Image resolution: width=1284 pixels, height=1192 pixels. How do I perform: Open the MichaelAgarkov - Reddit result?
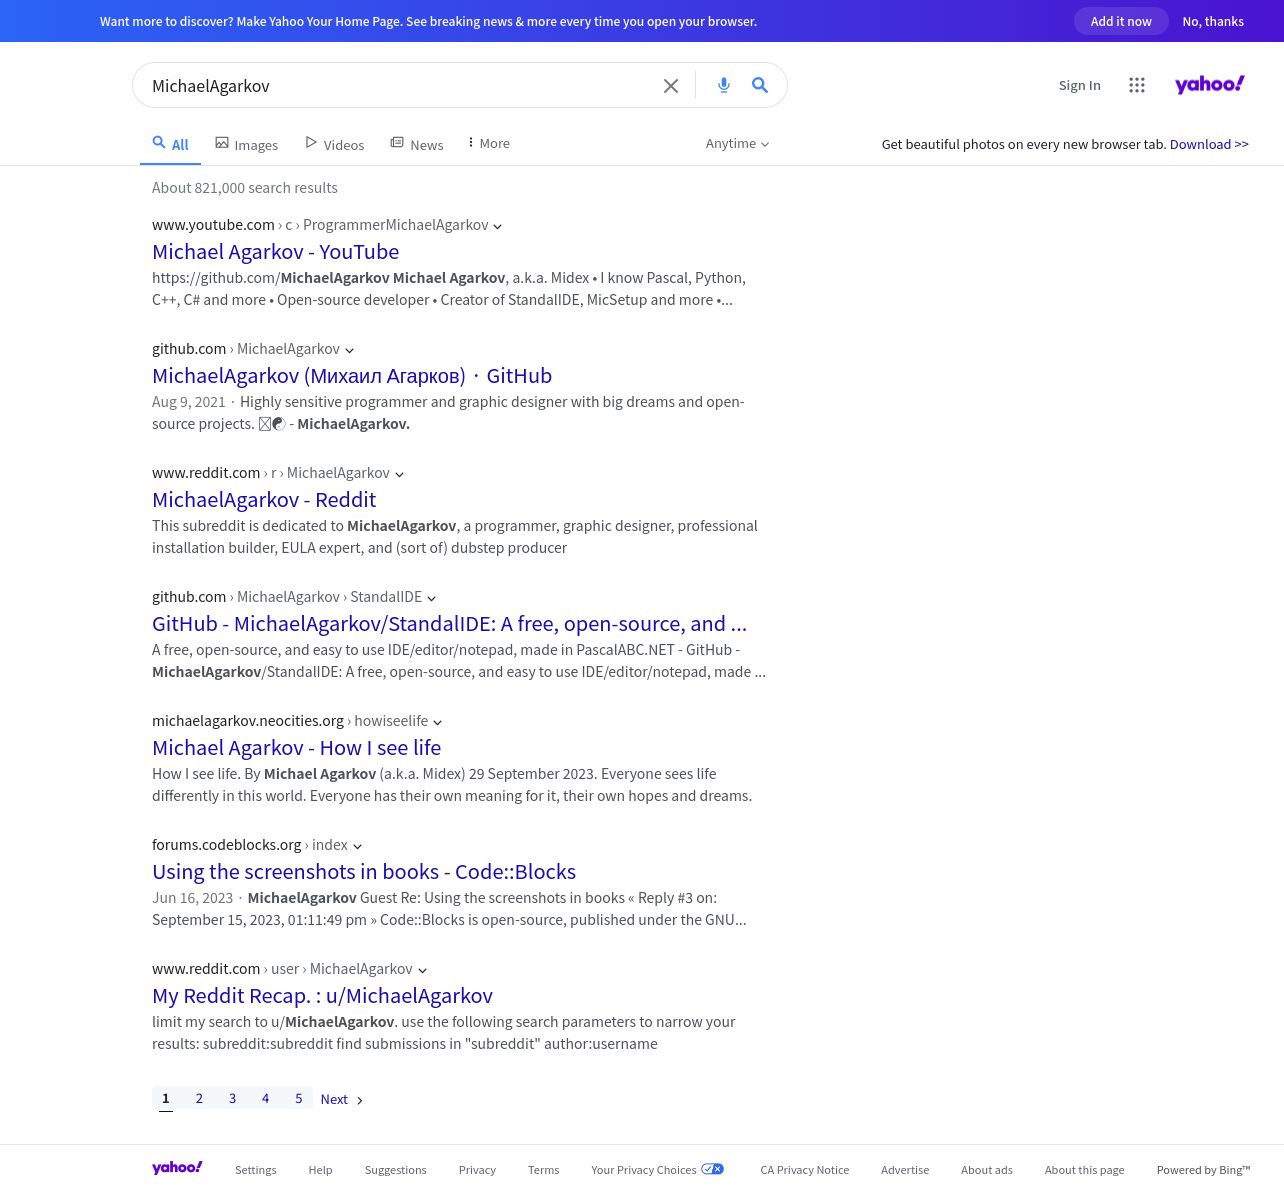click(264, 500)
